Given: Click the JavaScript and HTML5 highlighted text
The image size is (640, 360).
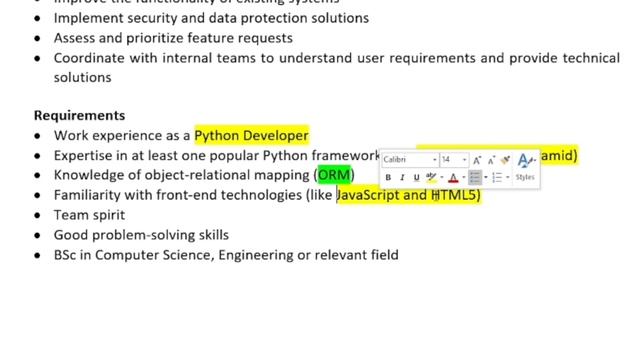Looking at the screenshot, I should click(409, 195).
